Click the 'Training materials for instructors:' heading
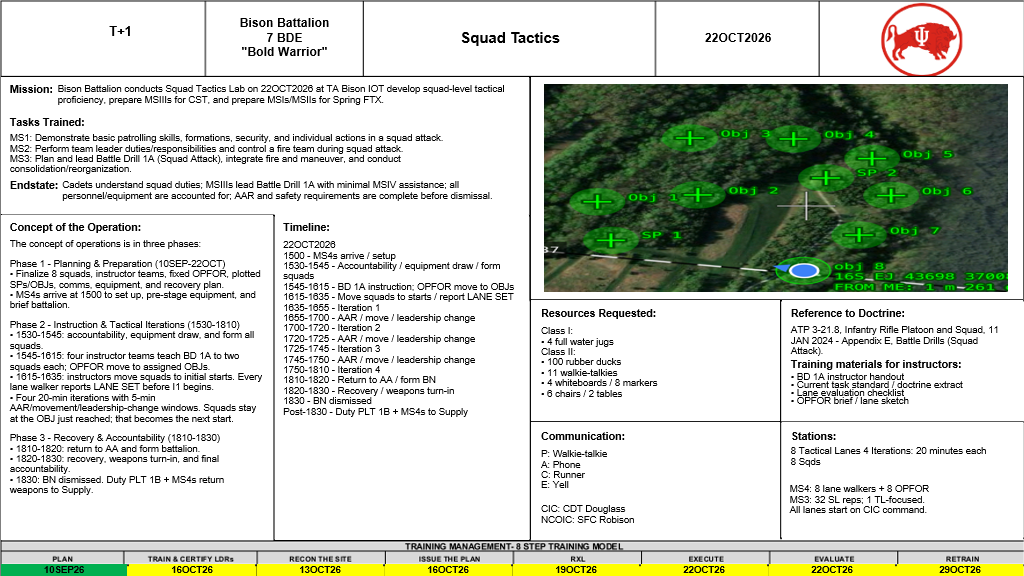Image resolution: width=1024 pixels, height=576 pixels. 876,364
